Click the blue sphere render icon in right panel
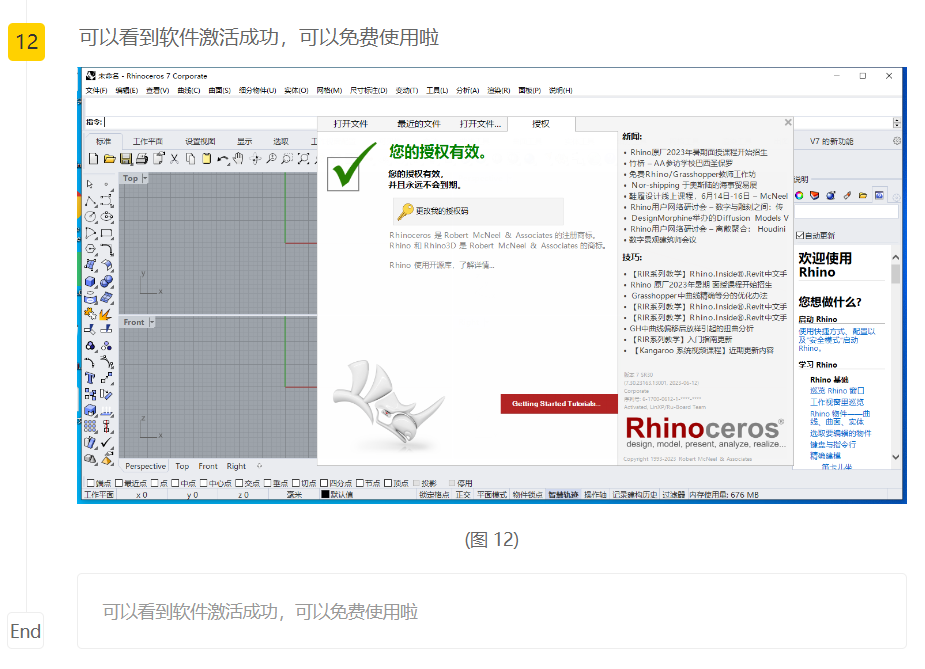Viewport: 925px width, 669px height. 831,195
